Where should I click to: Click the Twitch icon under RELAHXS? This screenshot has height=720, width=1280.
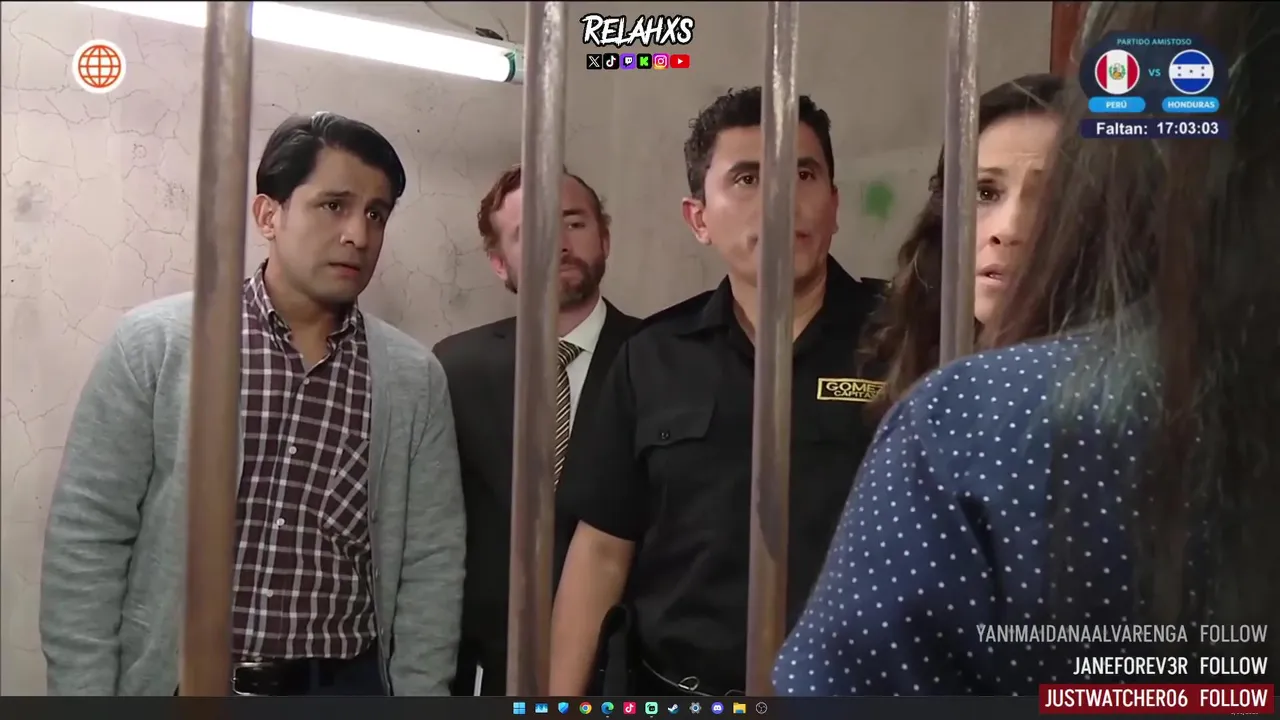(627, 62)
